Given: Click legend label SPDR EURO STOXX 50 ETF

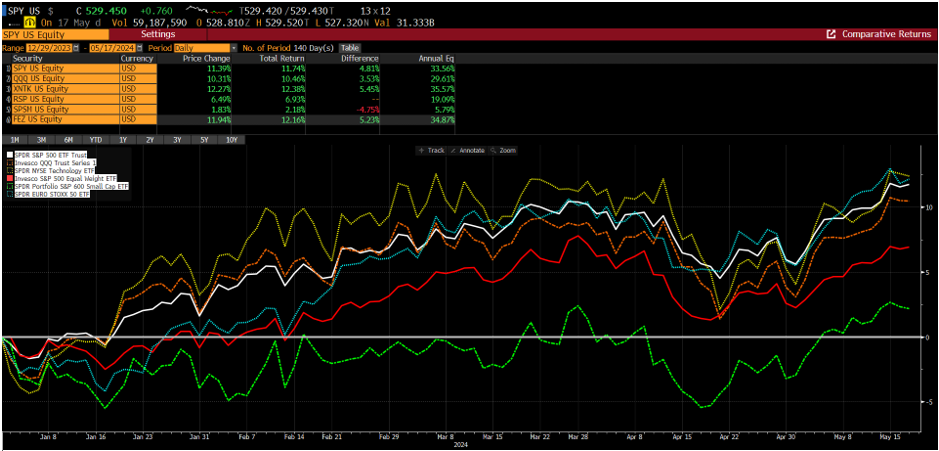Looking at the screenshot, I should [x=53, y=194].
